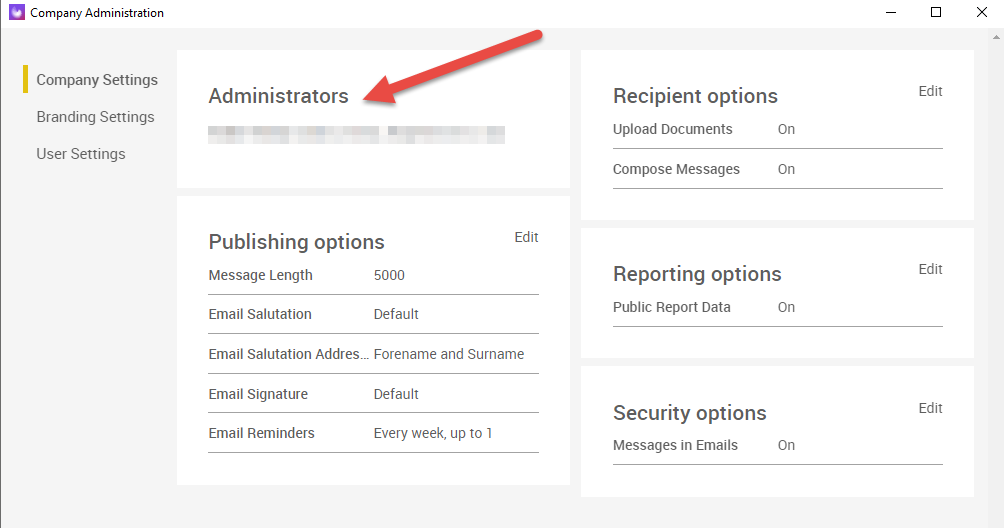This screenshot has width=1004, height=528.
Task: Click the Compose Messages On value
Action: click(x=786, y=170)
